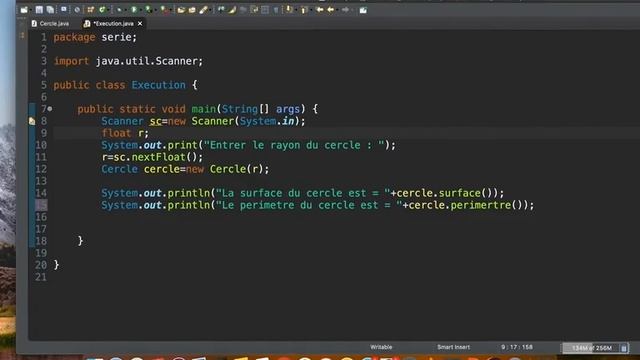Click the Run Garbage Collector trash icon
The width and height of the screenshot is (640, 360).
pos(623,348)
